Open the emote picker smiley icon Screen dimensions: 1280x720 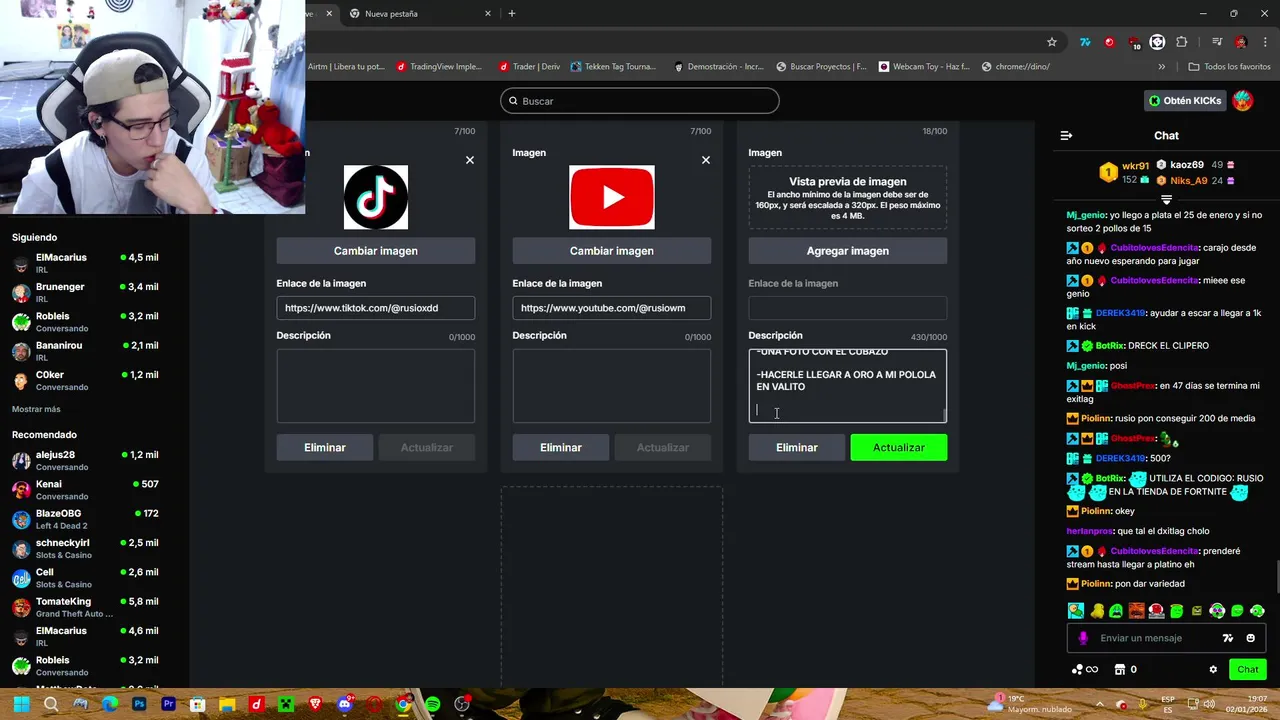coord(1251,638)
